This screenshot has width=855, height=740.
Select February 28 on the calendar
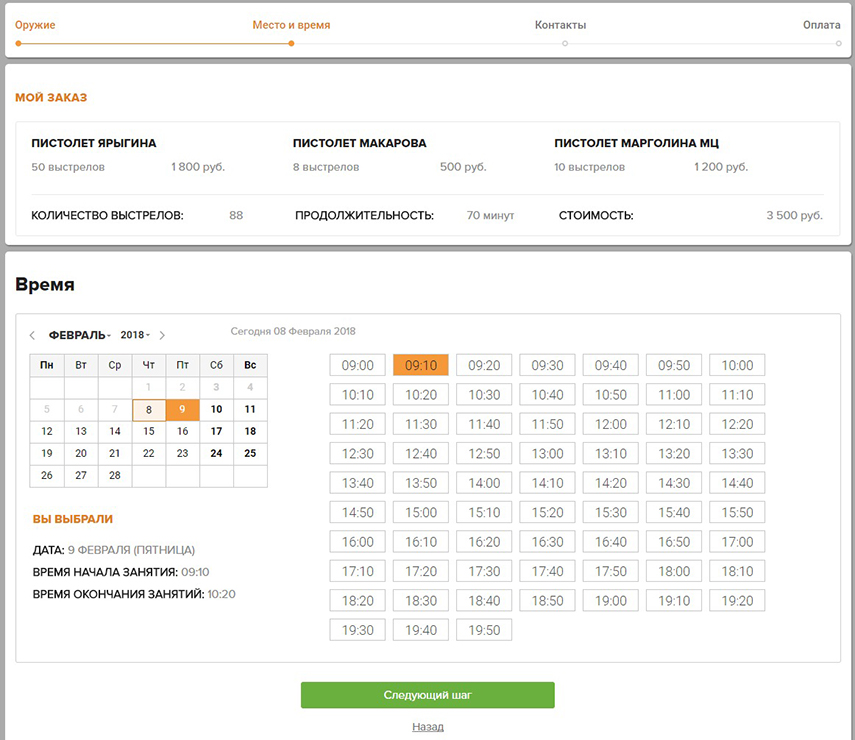pos(115,476)
